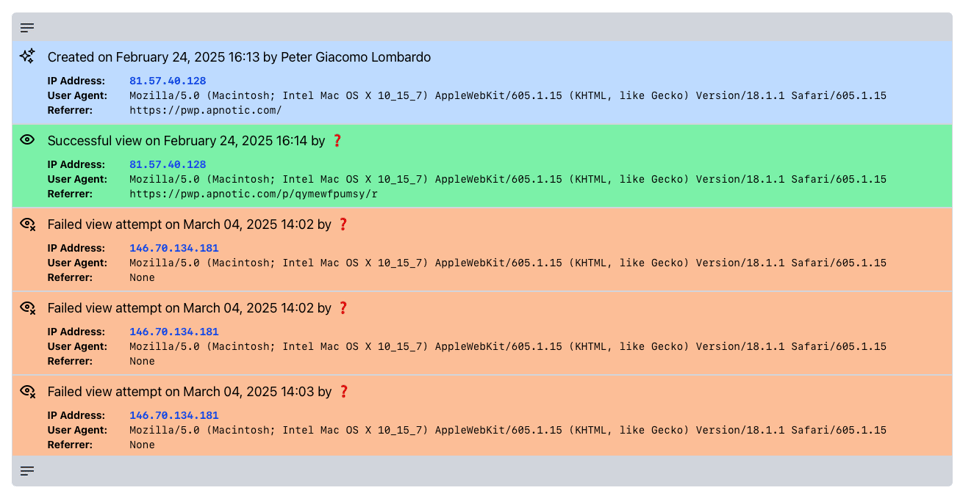Click red question mark on first 14:02 failed attempt

(x=343, y=225)
